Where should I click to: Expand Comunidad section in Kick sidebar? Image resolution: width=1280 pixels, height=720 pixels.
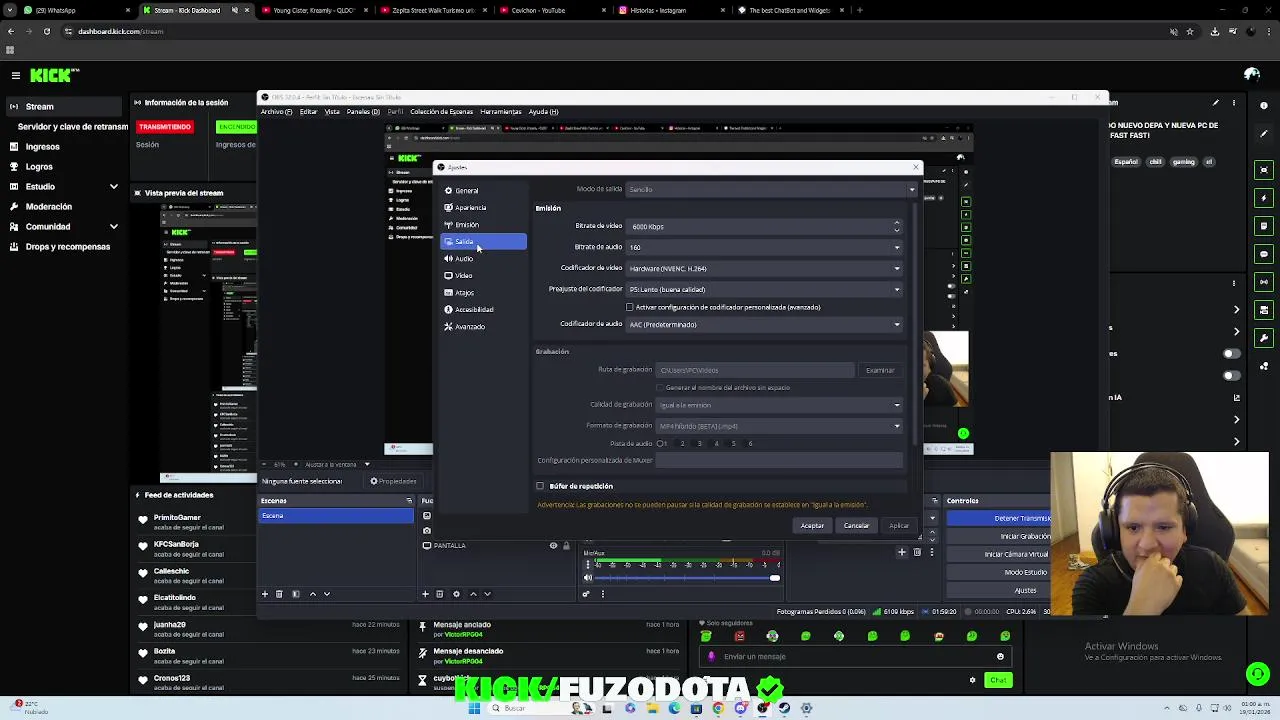[x=113, y=226]
